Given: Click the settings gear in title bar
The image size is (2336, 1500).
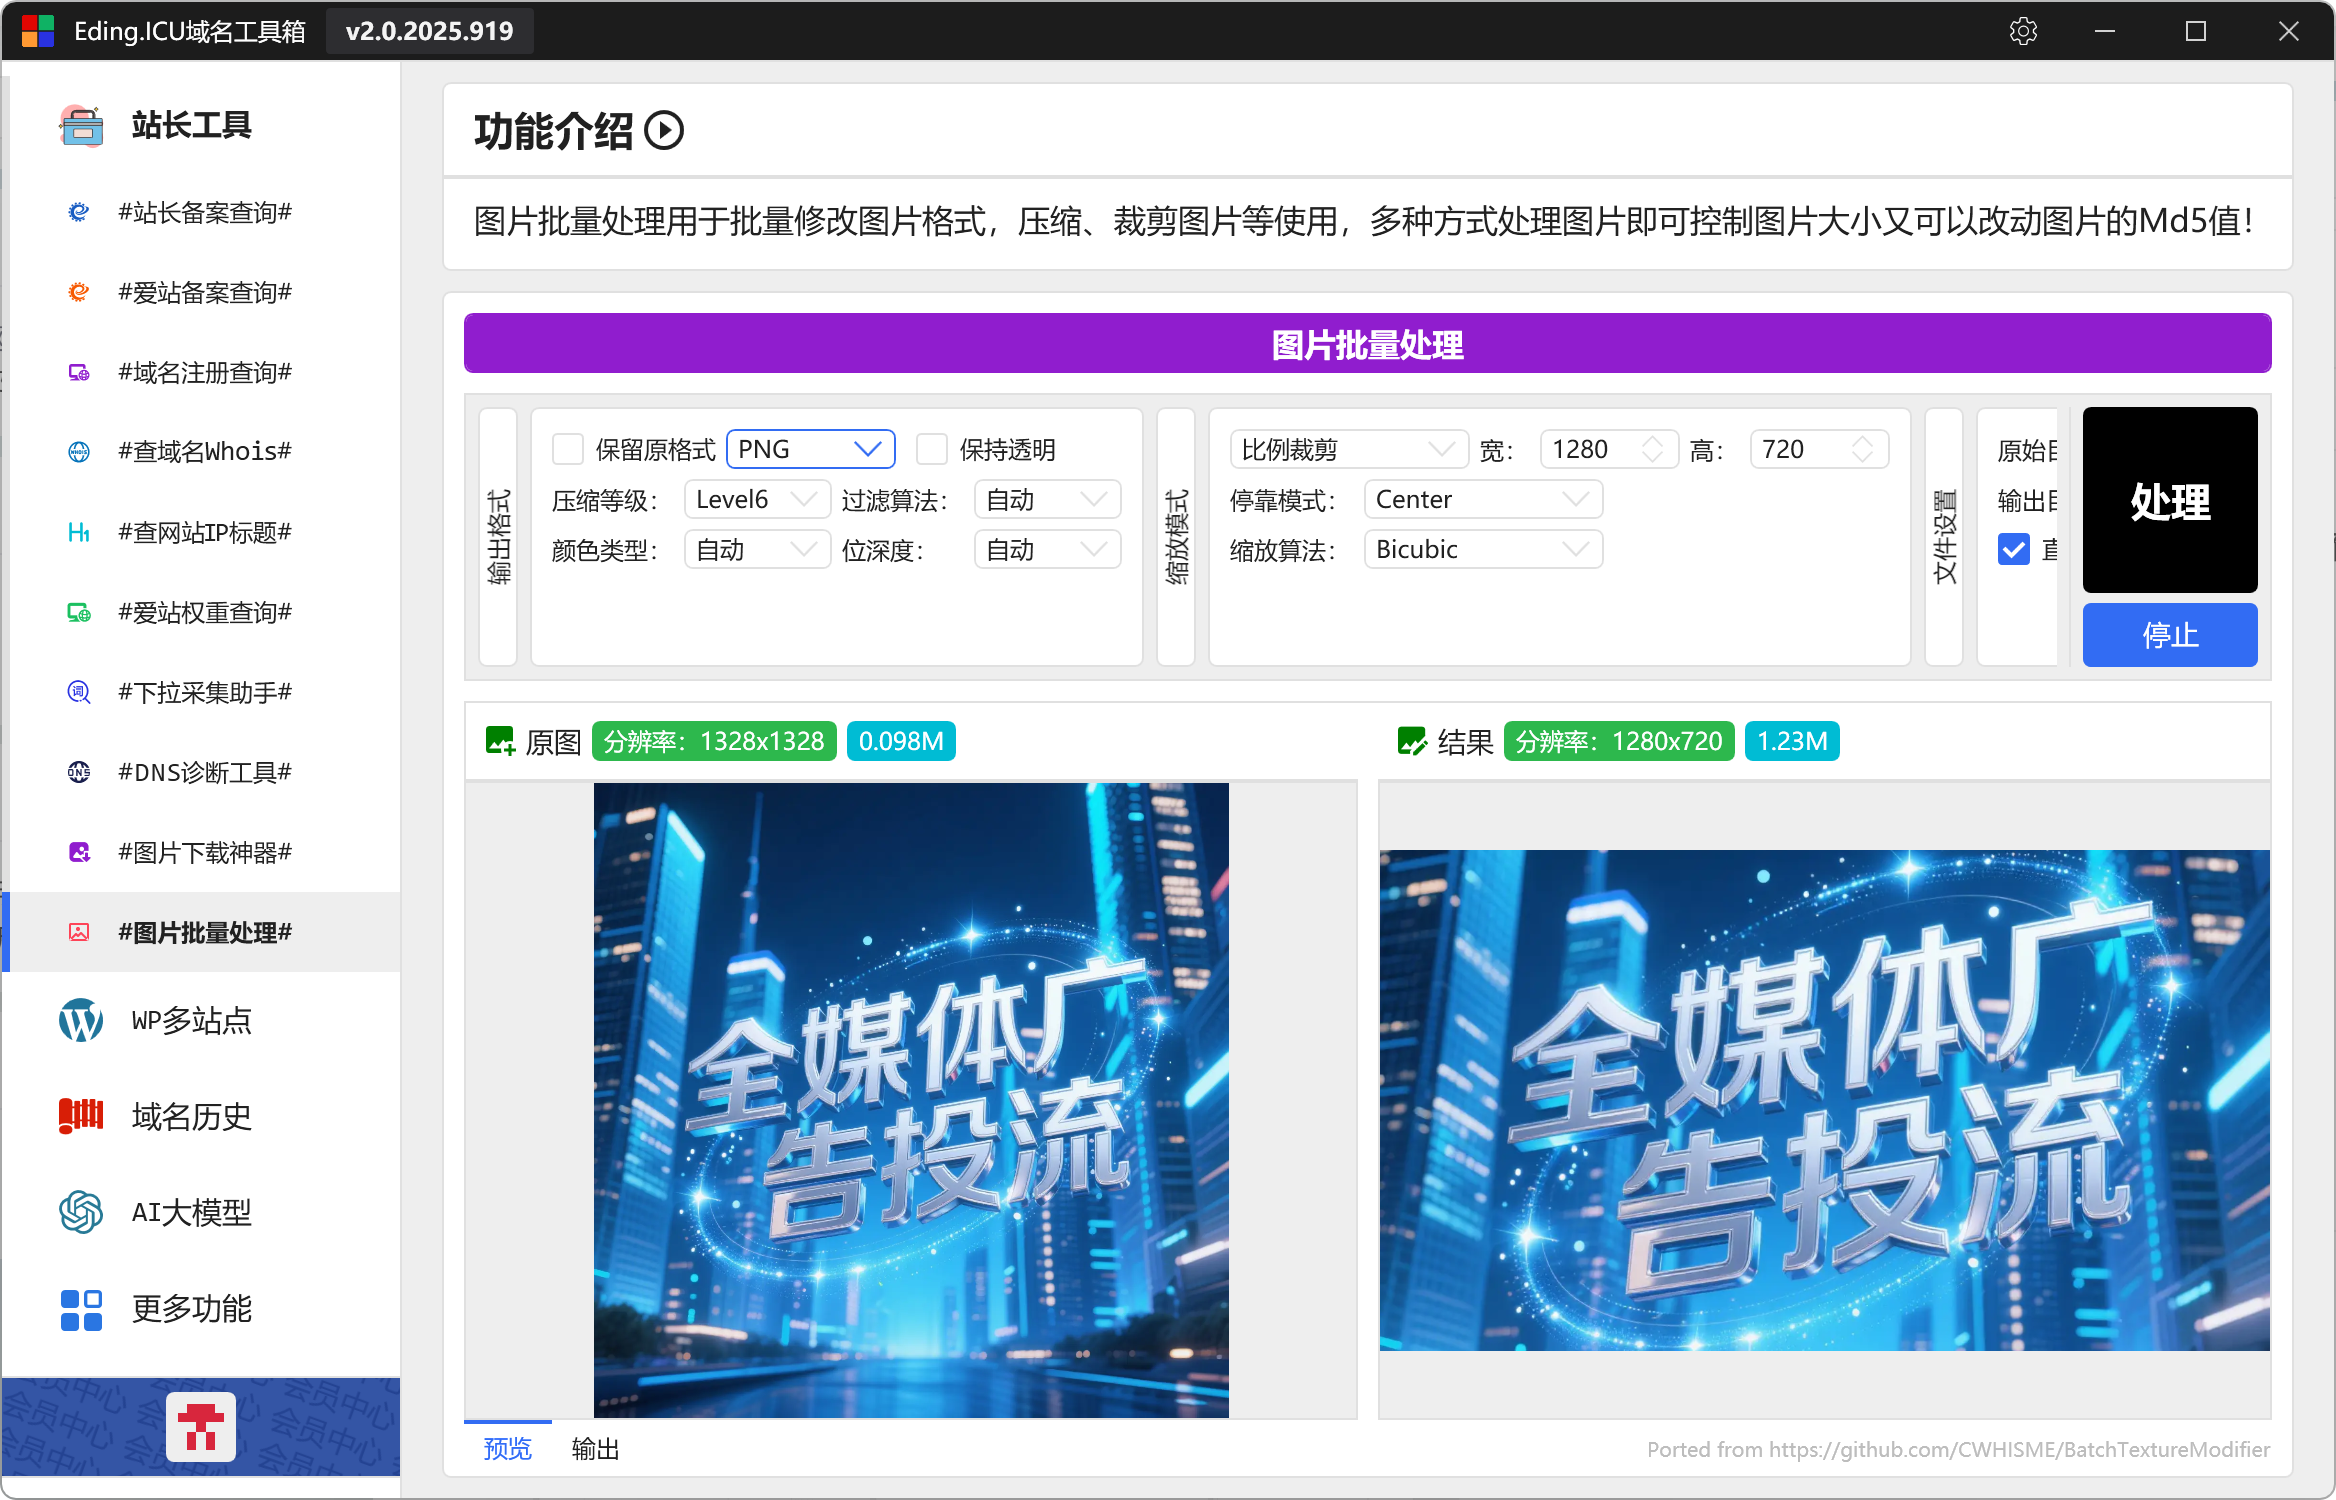Looking at the screenshot, I should pyautogui.click(x=2023, y=31).
